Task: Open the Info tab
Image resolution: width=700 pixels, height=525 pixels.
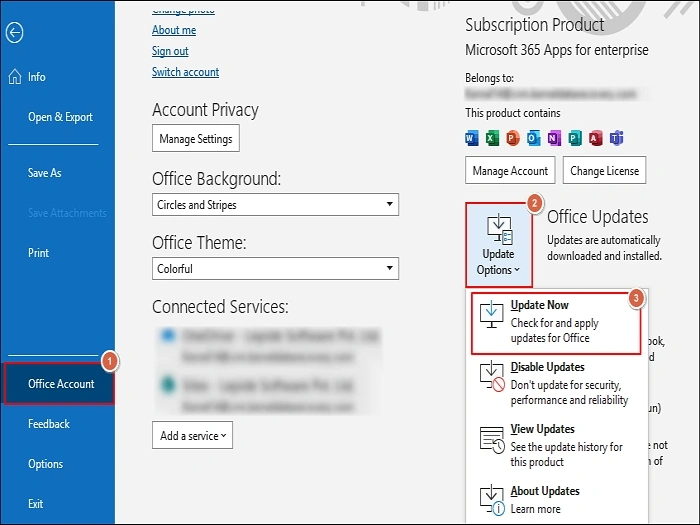Action: pos(37,77)
